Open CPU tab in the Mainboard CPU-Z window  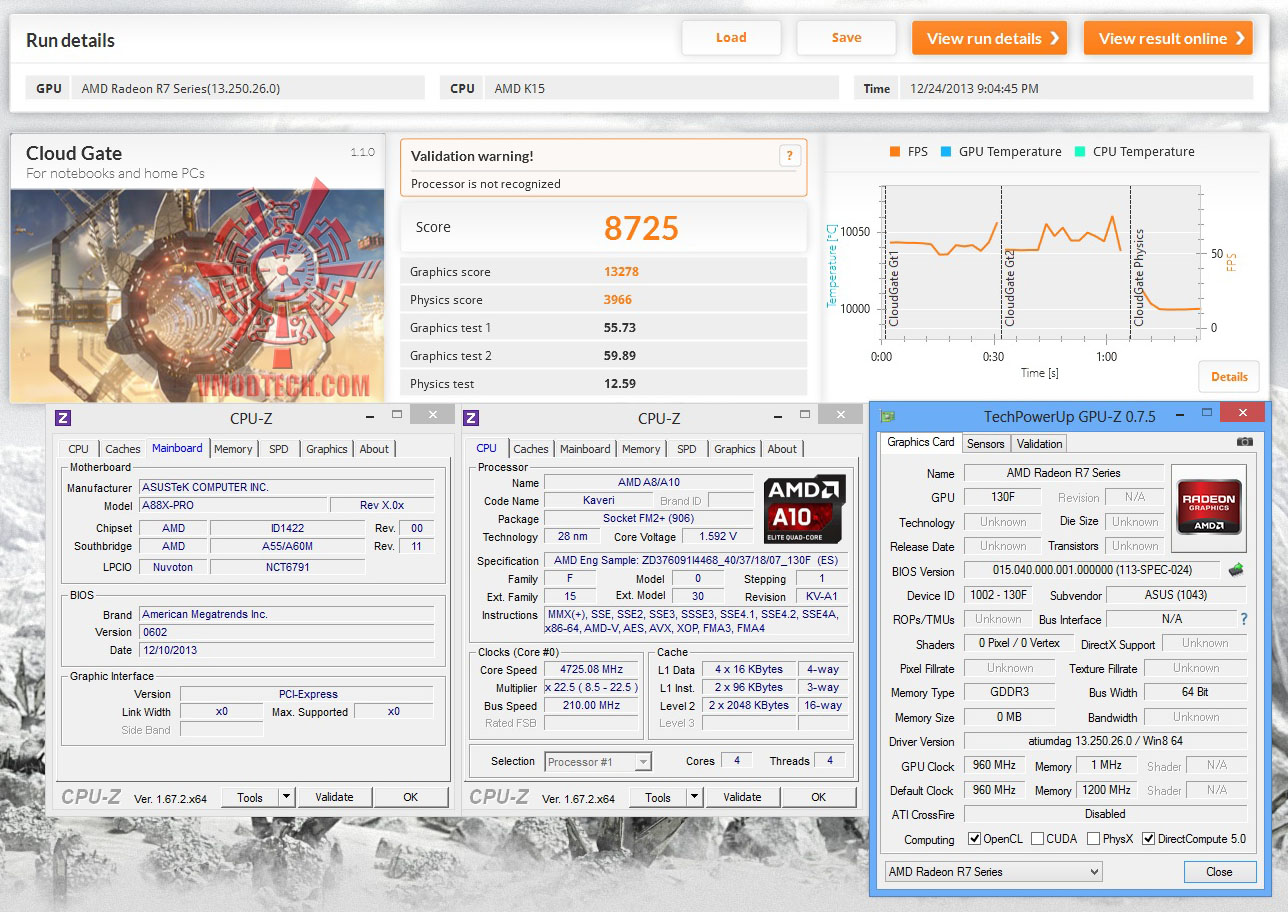tap(78, 449)
